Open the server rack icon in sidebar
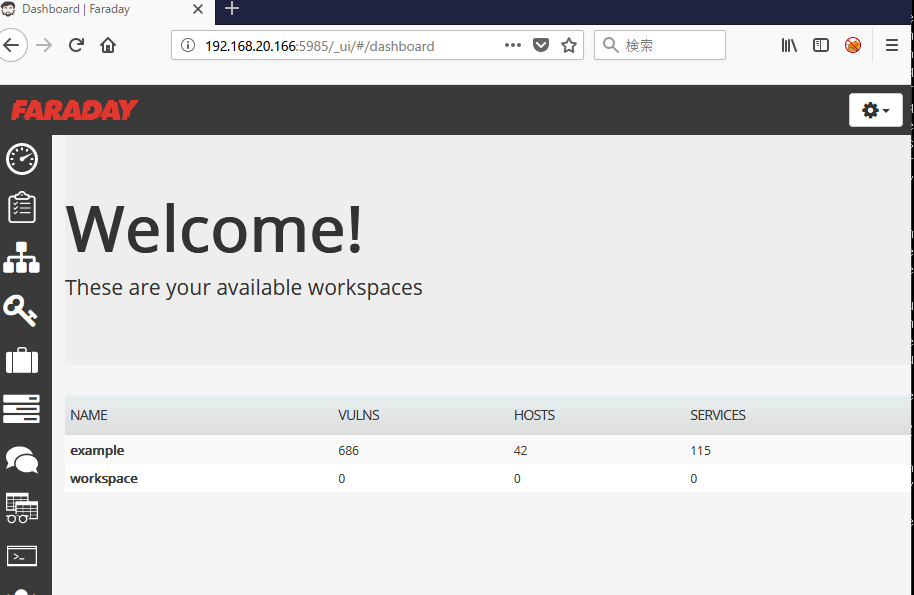This screenshot has height=595, width=914. click(x=22, y=409)
